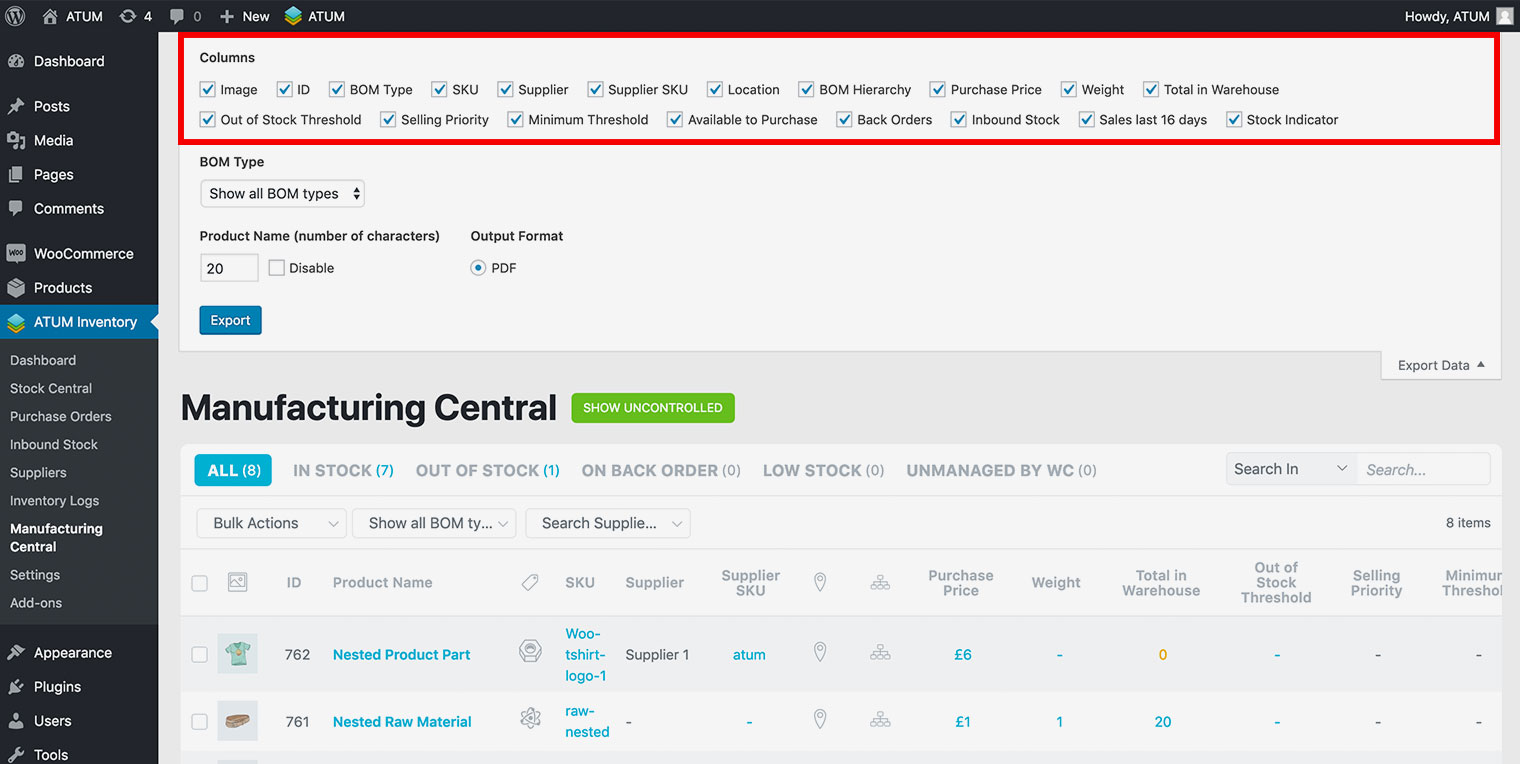
Task: Toggle the Stock Indicator column checkbox
Action: [1234, 119]
